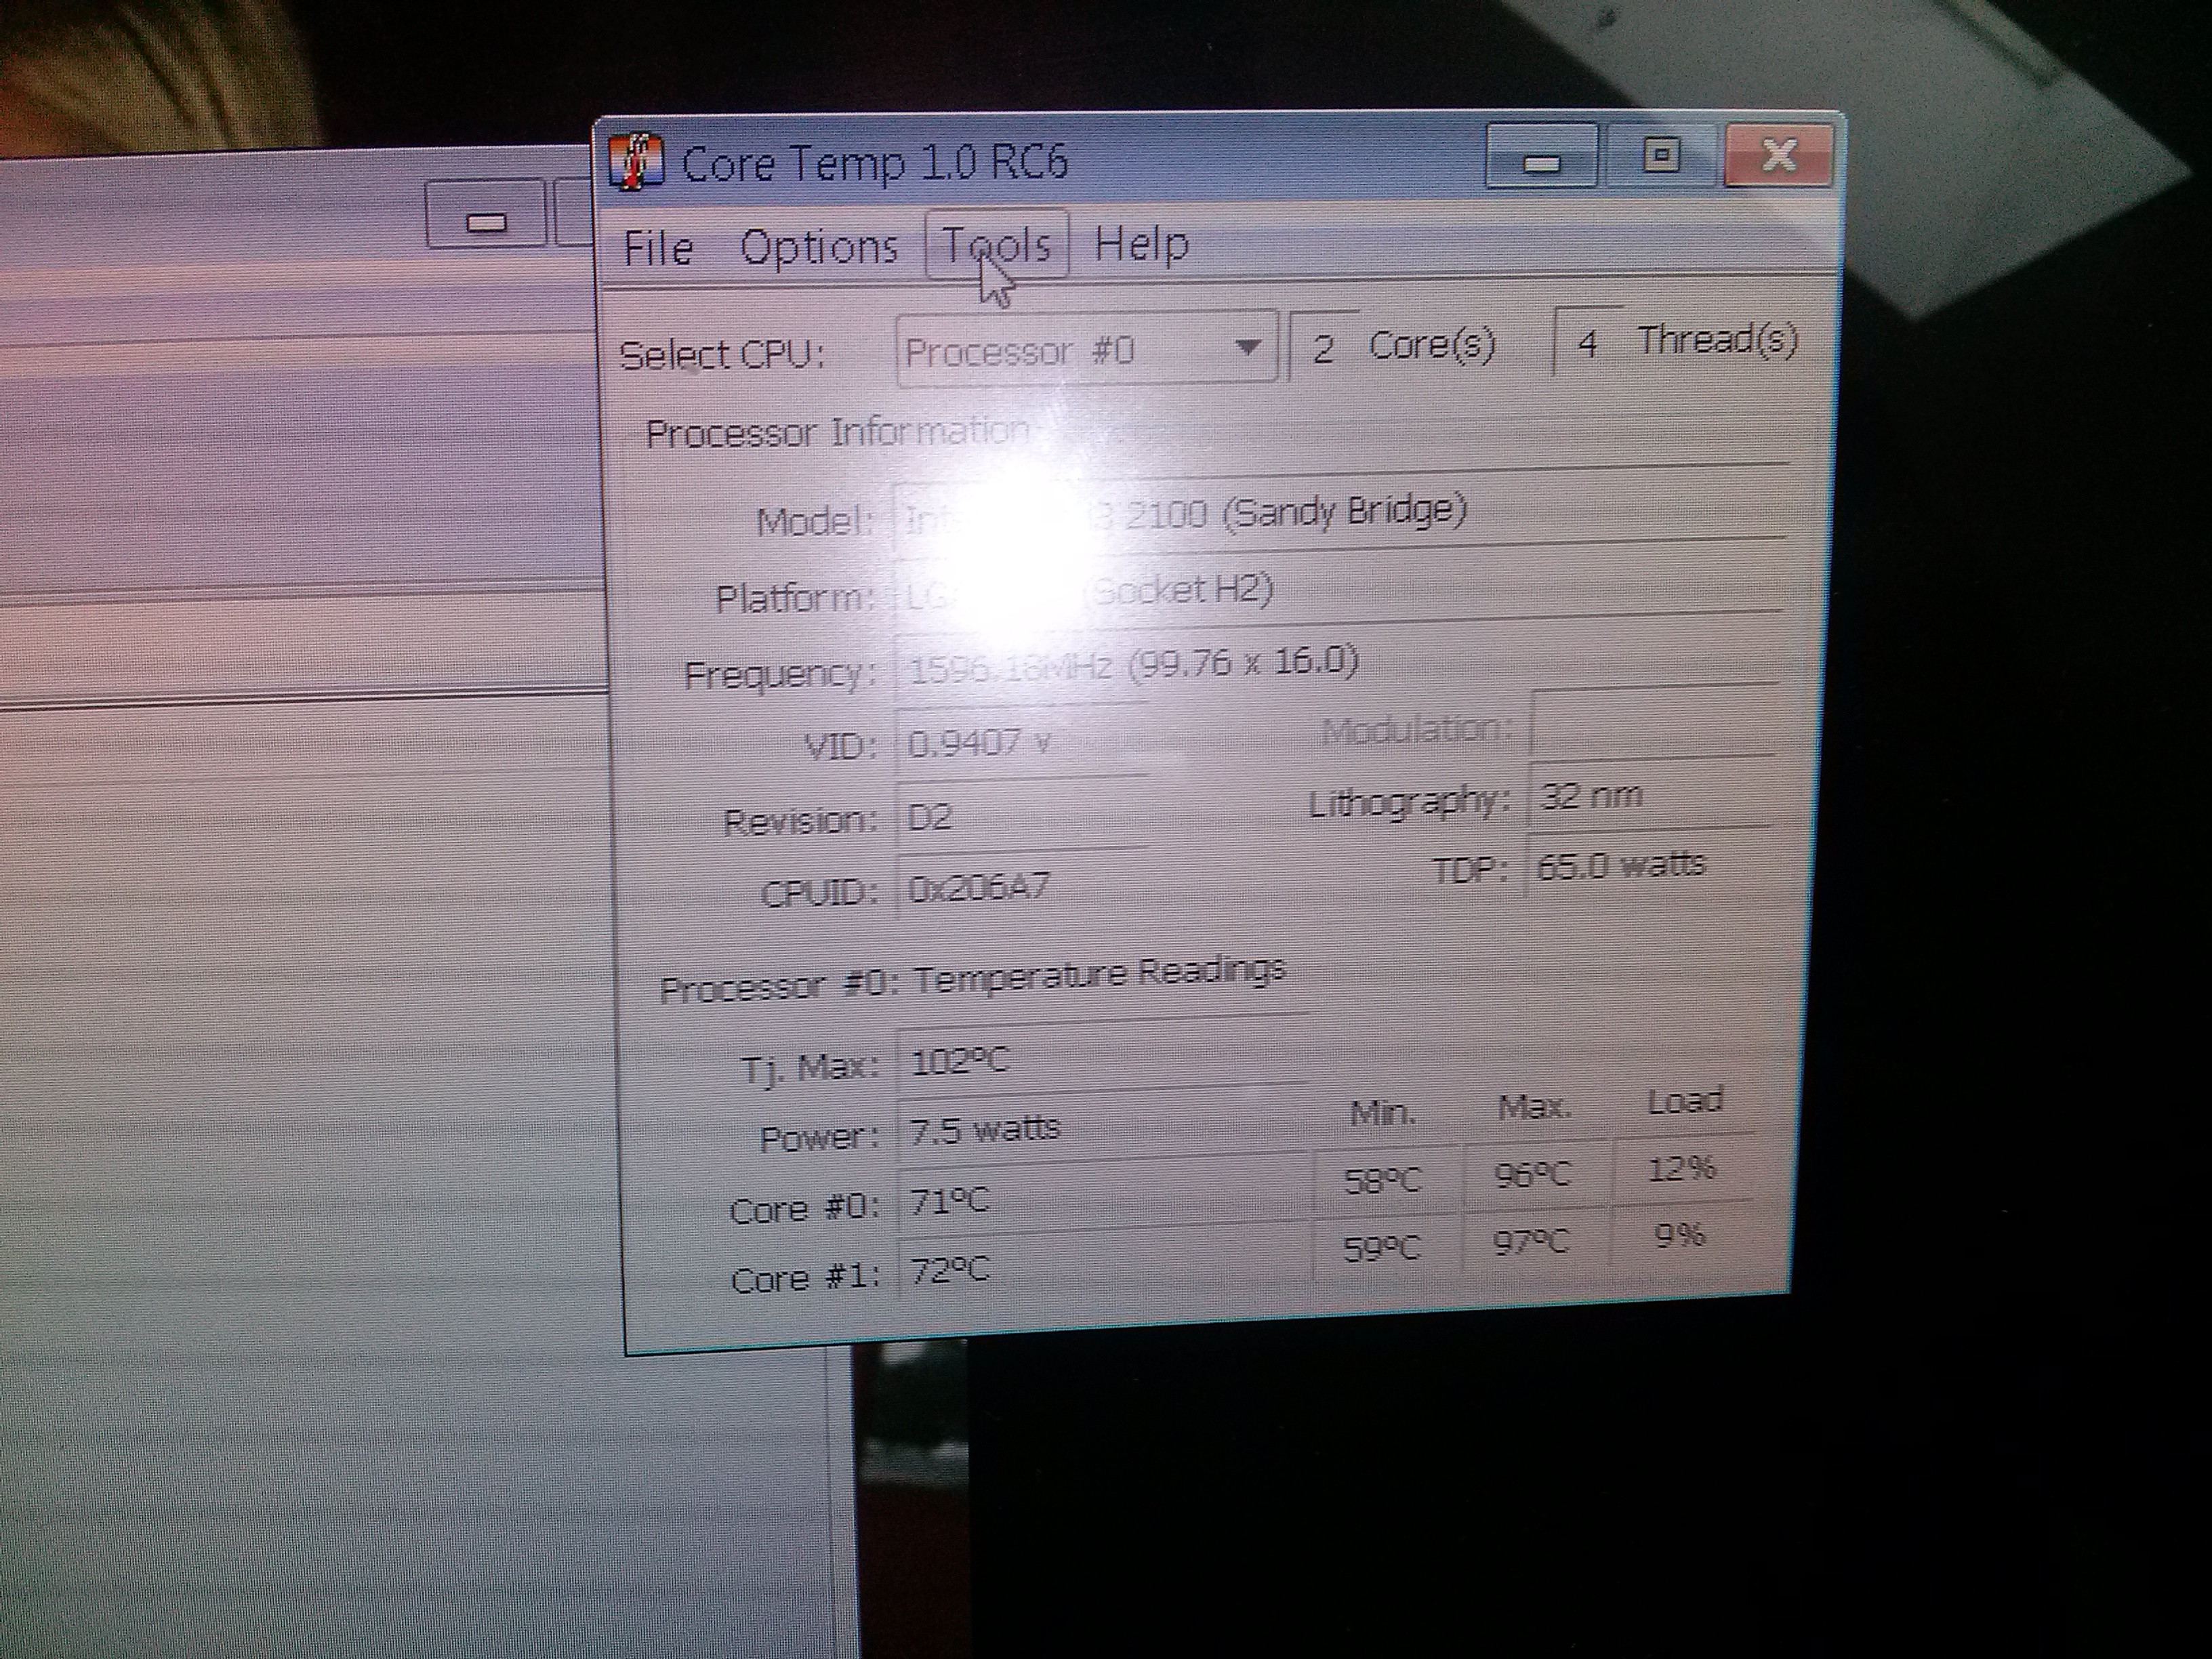
Task: Close the Core Temp window
Action: (x=1778, y=154)
